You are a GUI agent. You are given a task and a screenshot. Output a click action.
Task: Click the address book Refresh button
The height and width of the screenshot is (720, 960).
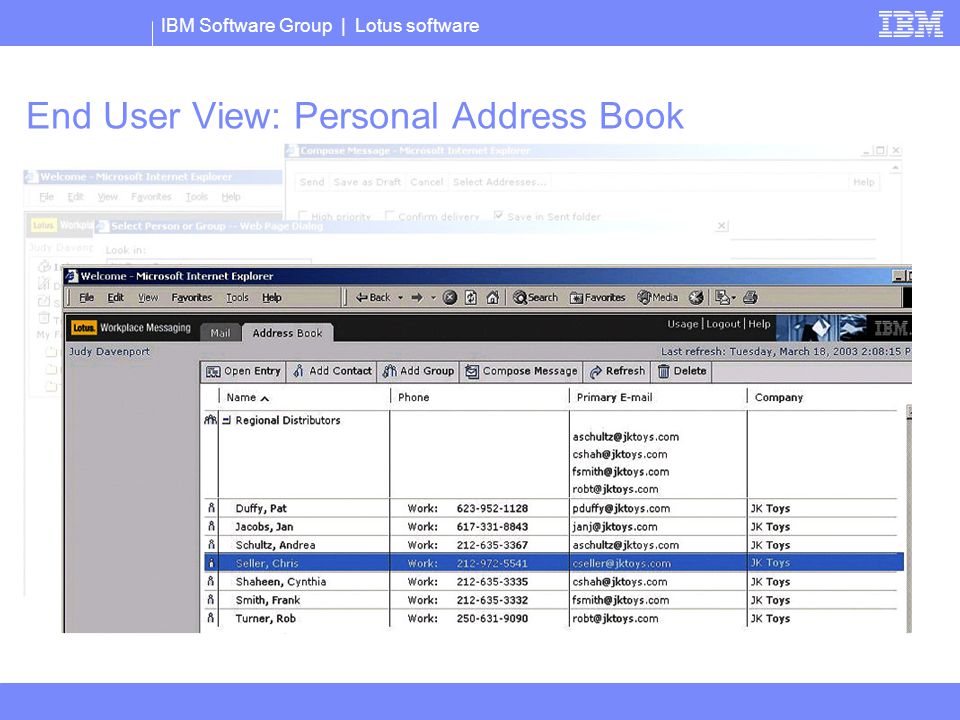[x=617, y=371]
